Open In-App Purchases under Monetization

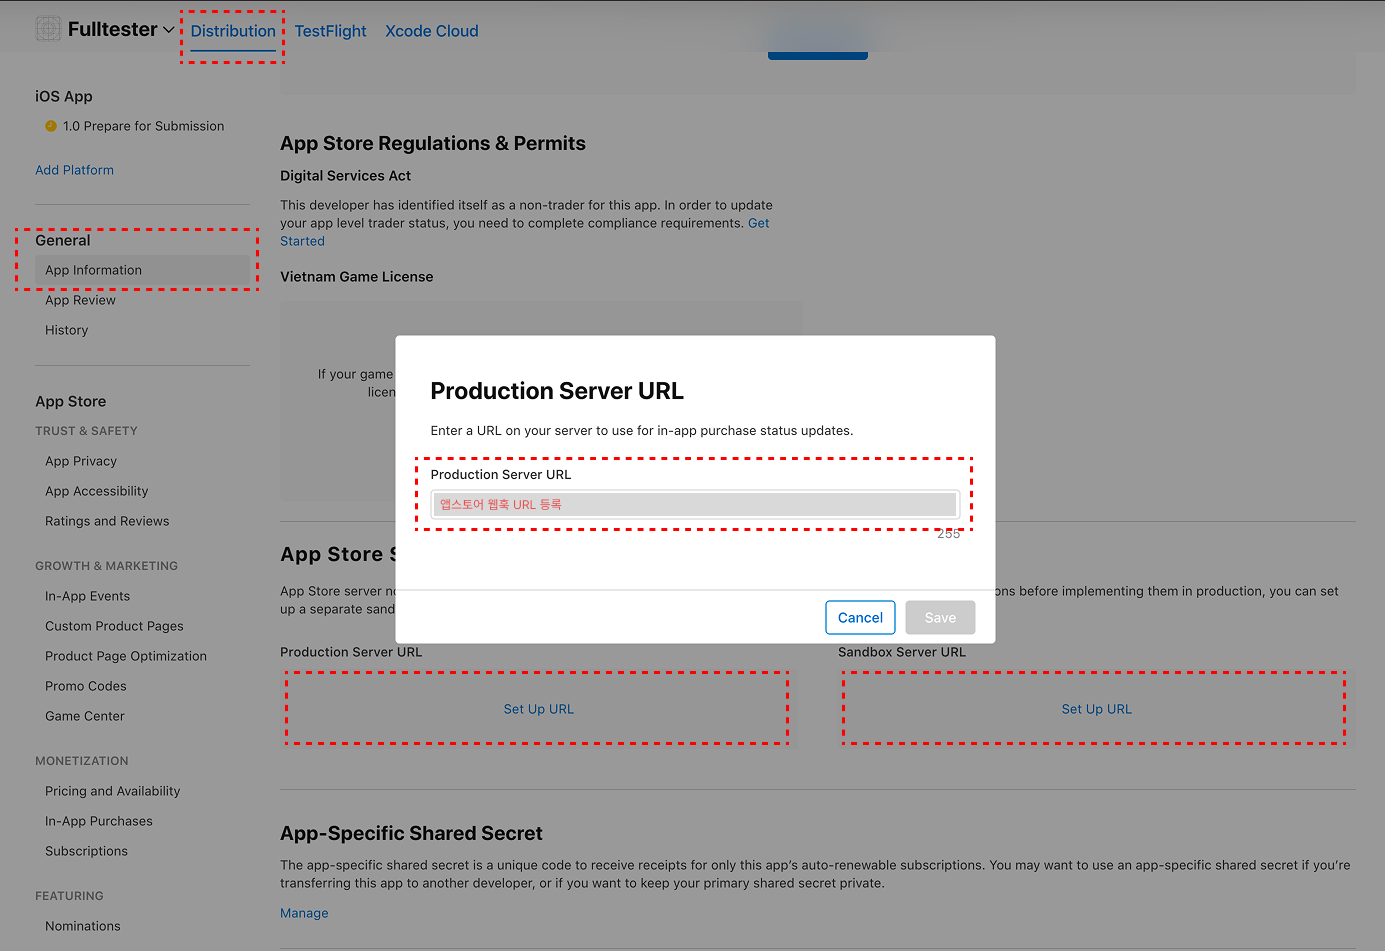(99, 821)
